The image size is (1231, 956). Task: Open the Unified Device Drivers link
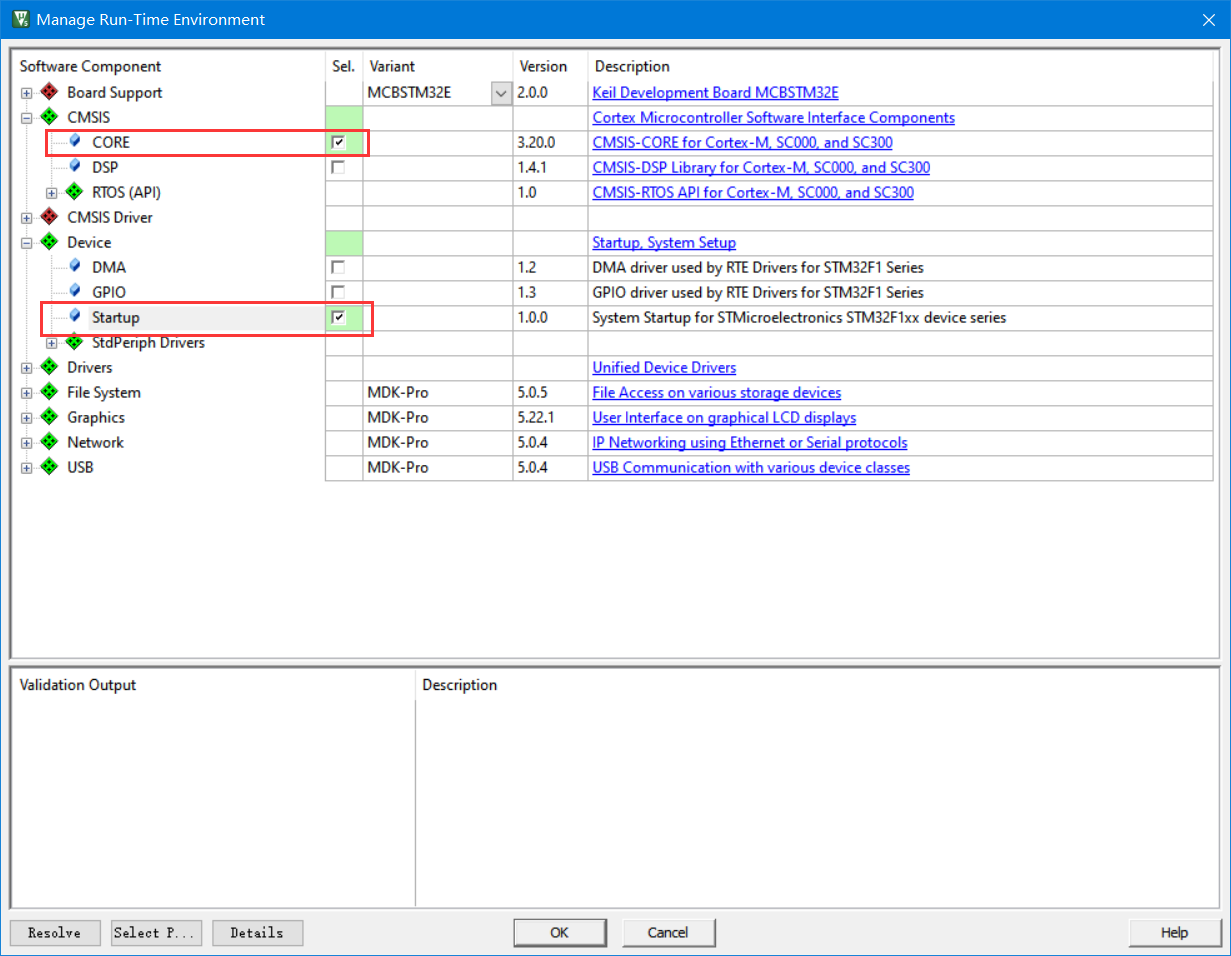click(x=664, y=367)
